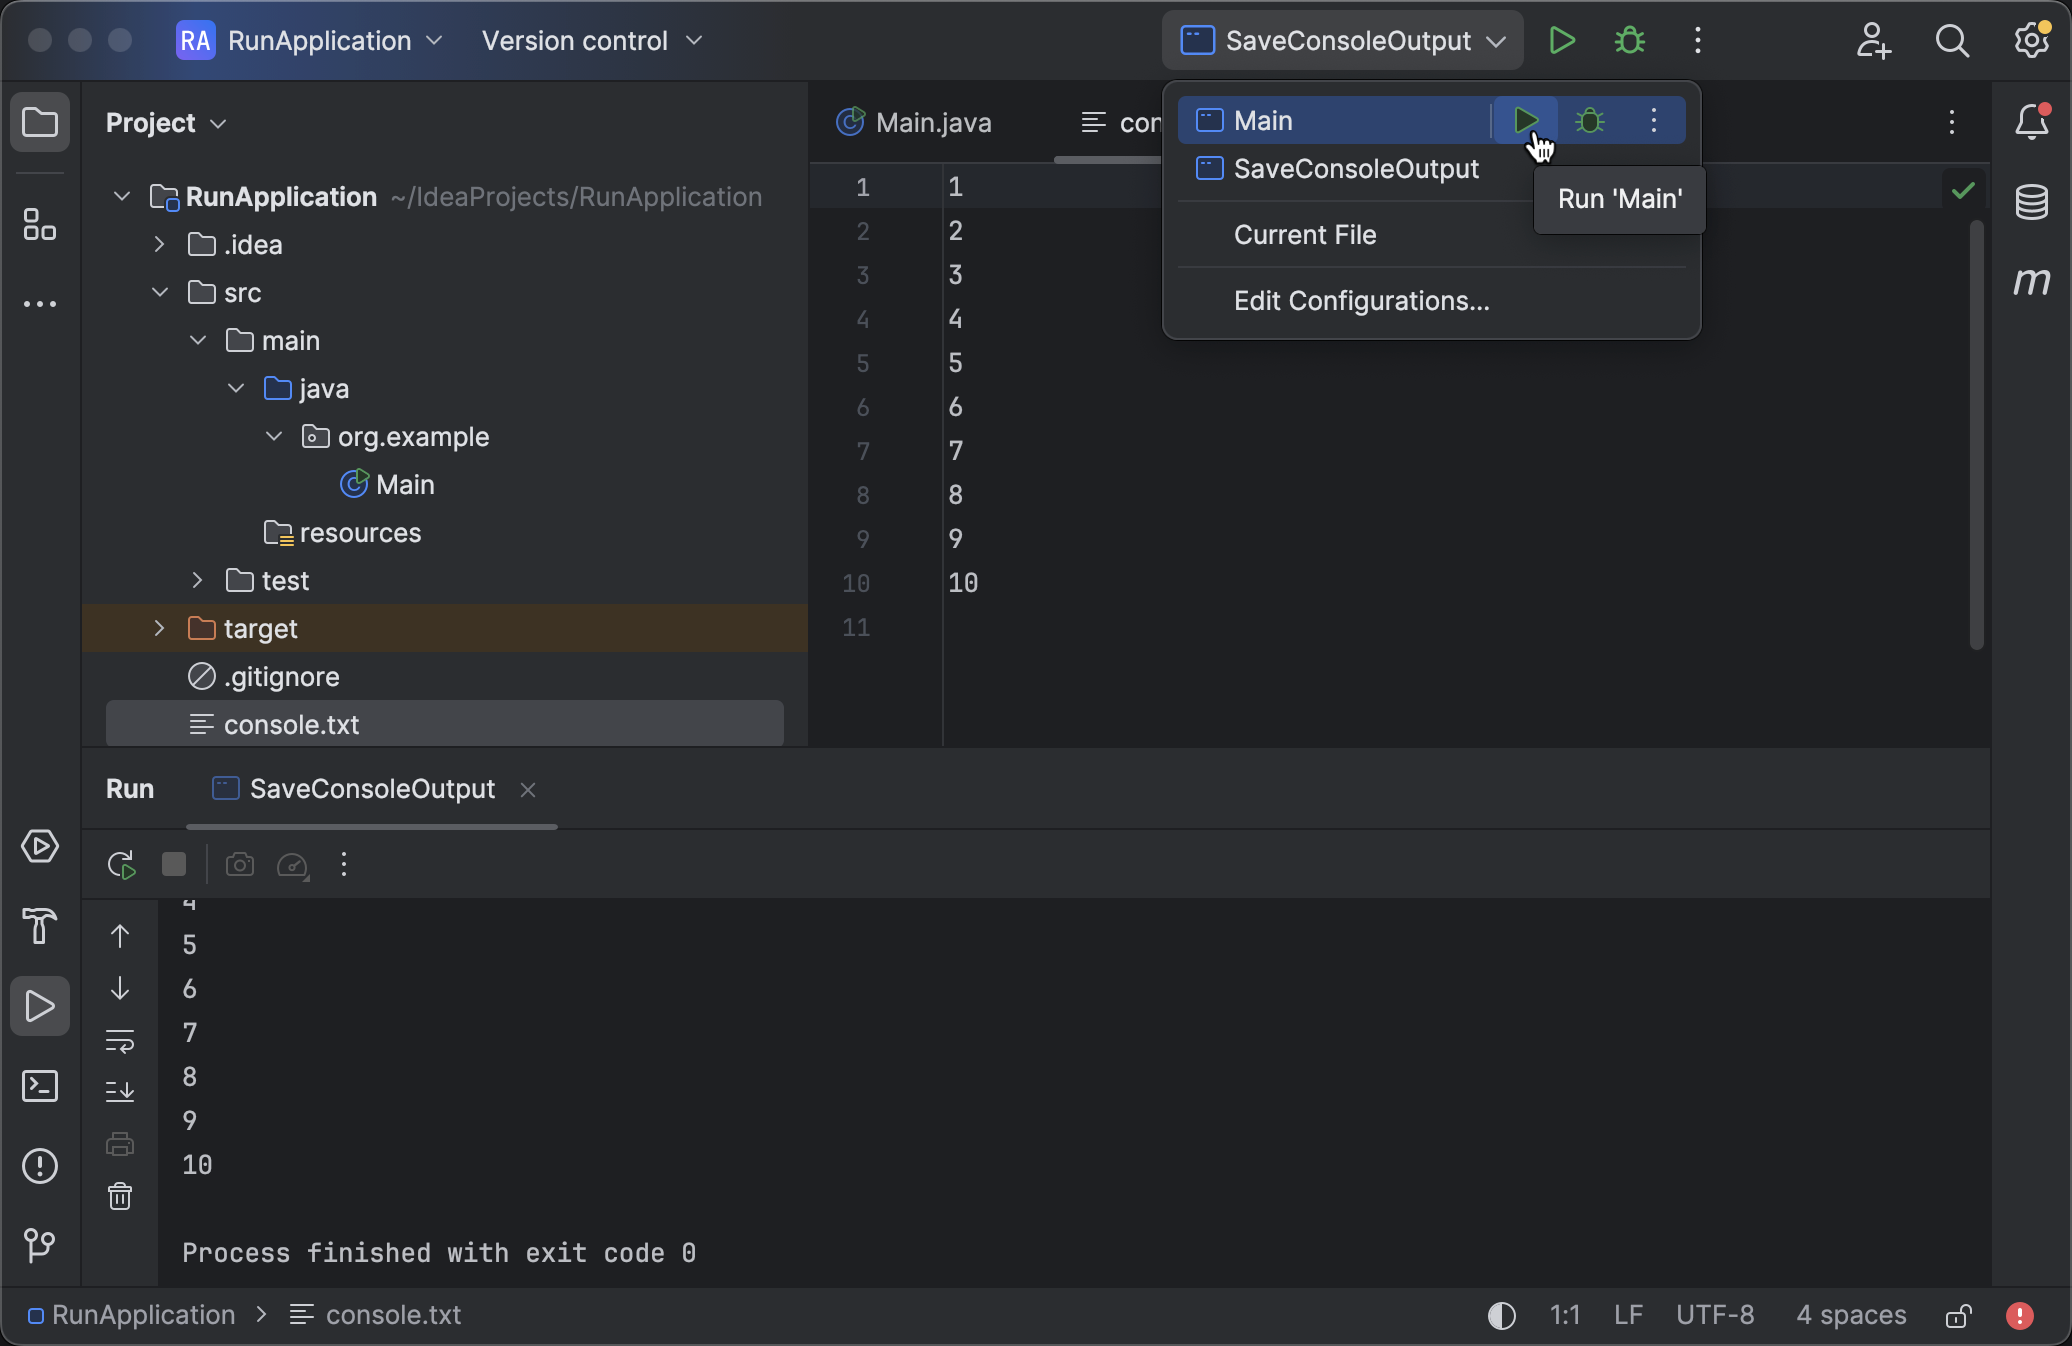Click the editor vertical scrollbar
This screenshot has height=1346, width=2072.
click(1976, 435)
